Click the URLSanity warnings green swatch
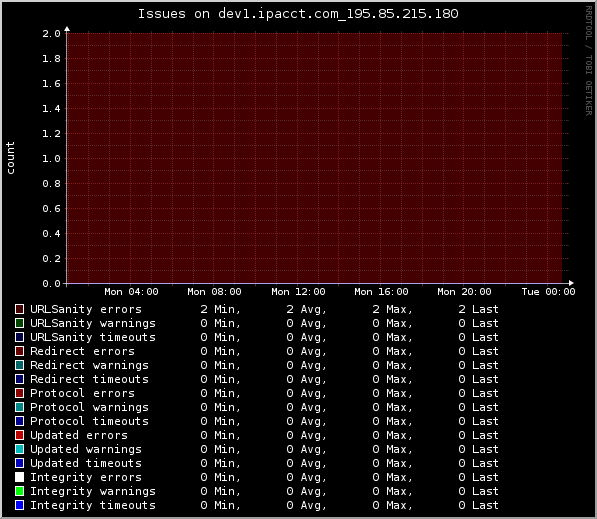This screenshot has height=519, width=597. tap(19, 323)
